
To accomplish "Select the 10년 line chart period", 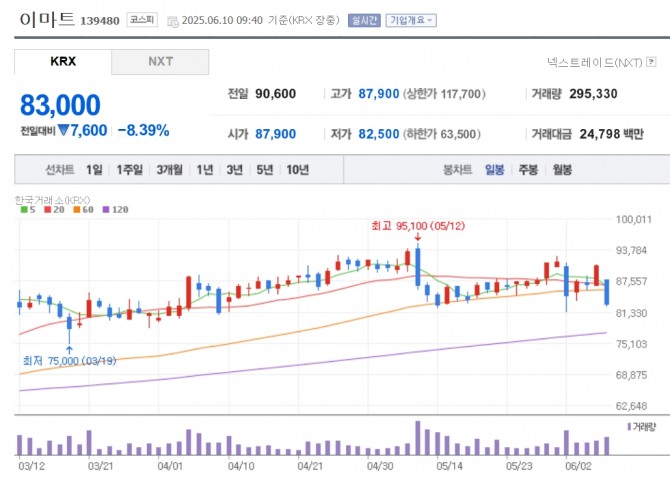I will coord(297,170).
